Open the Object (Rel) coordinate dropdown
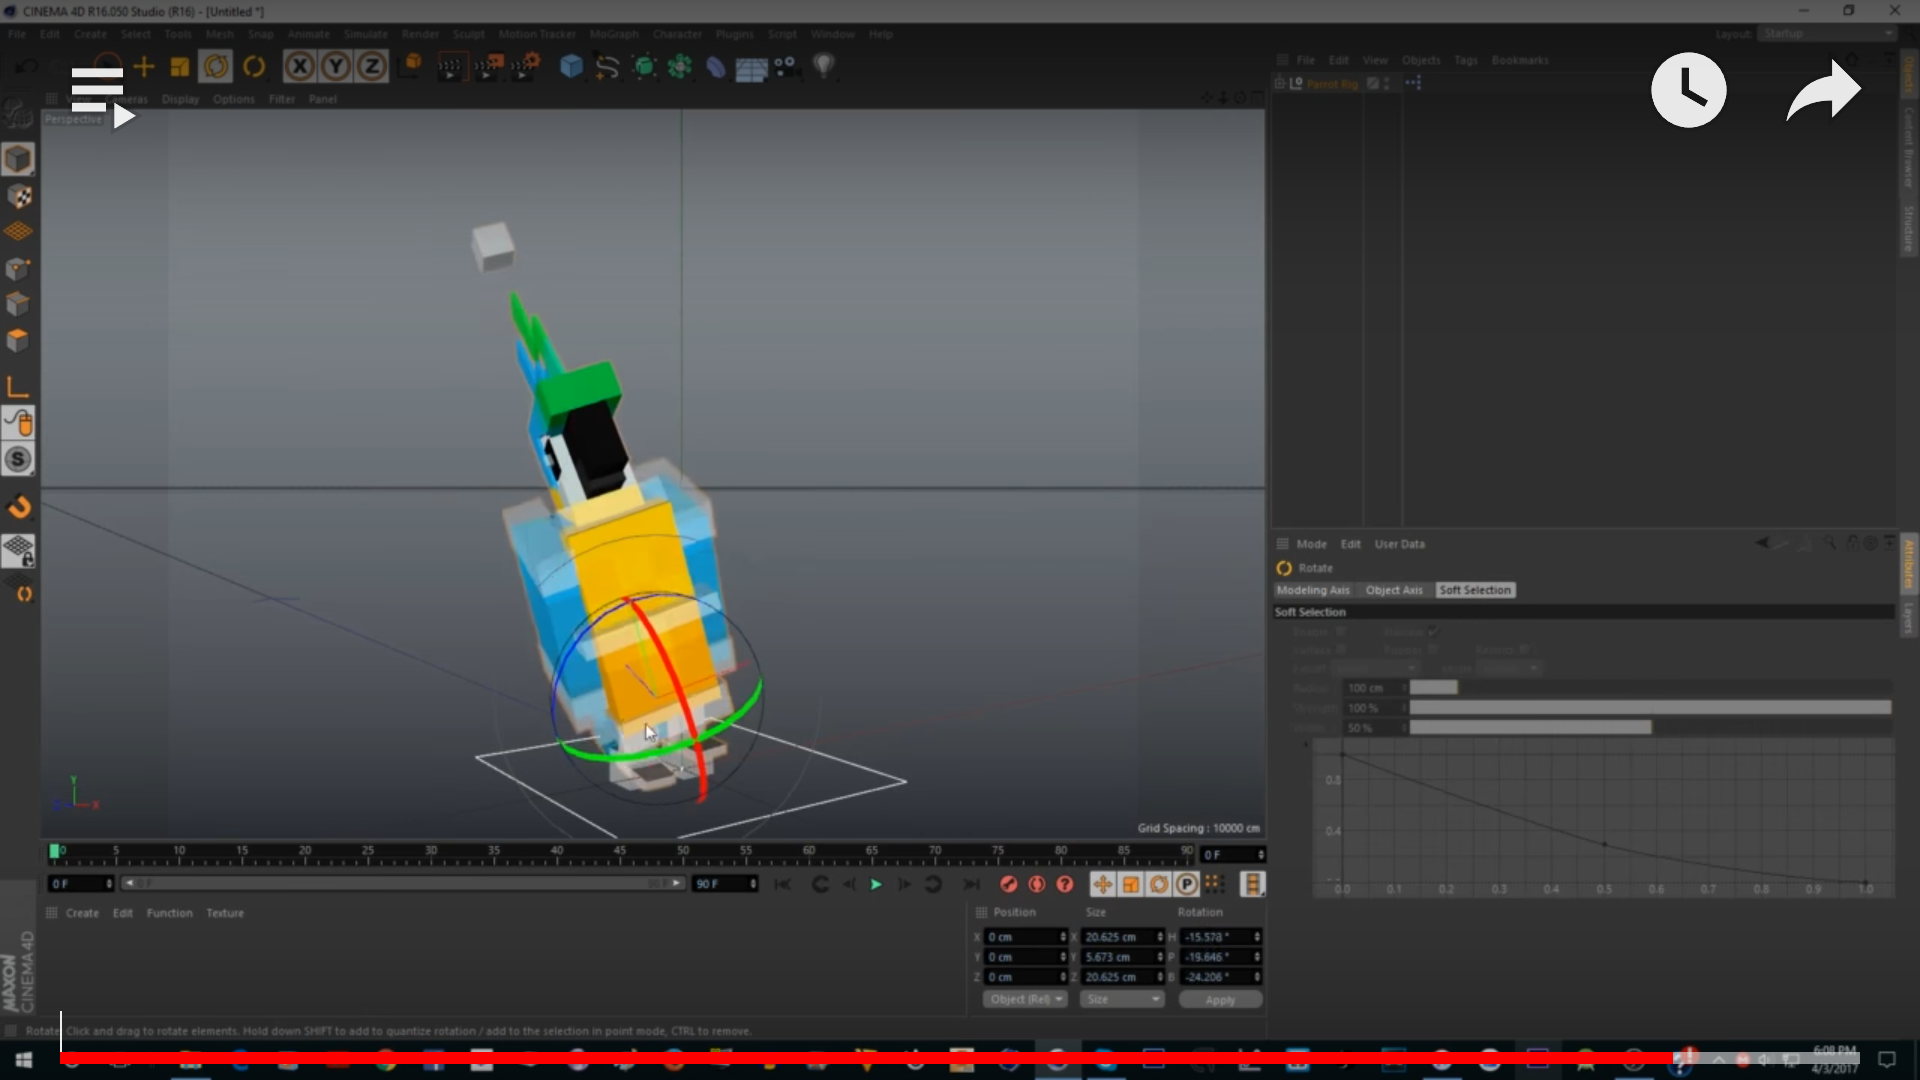The height and width of the screenshot is (1080, 1920). coord(1025,999)
